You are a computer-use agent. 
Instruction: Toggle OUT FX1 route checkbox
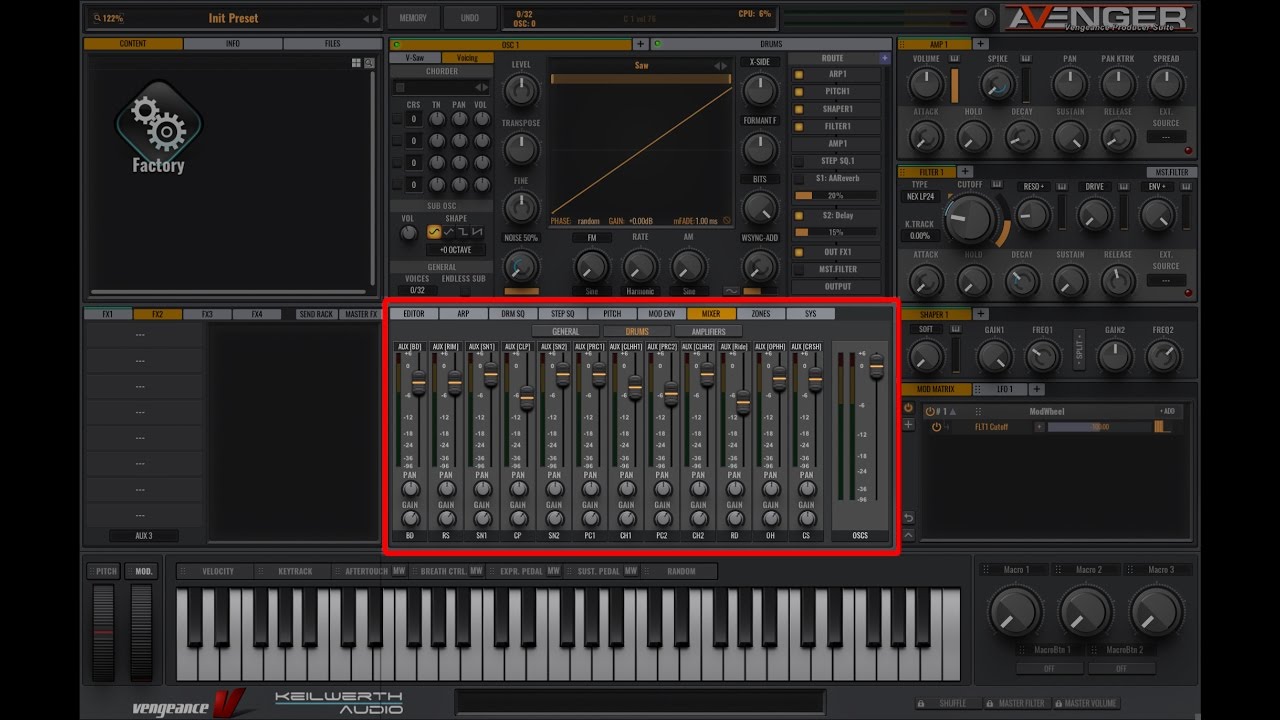pos(799,252)
